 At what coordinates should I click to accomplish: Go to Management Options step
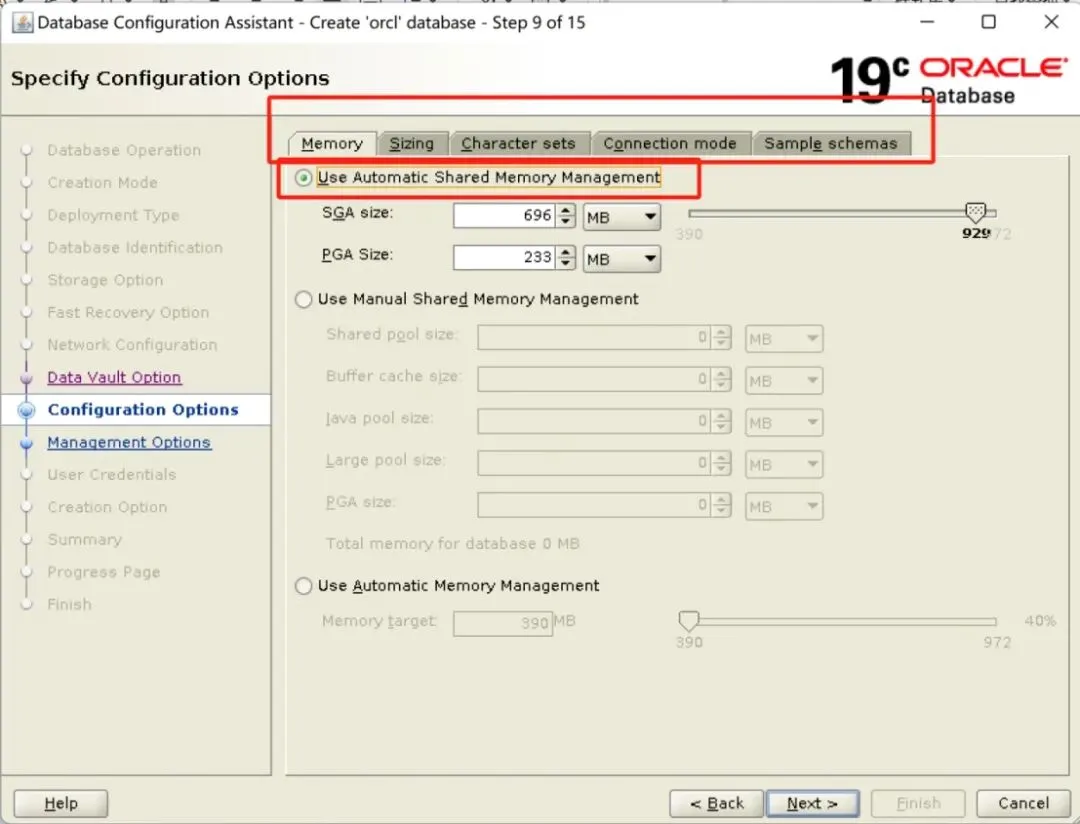coord(129,442)
